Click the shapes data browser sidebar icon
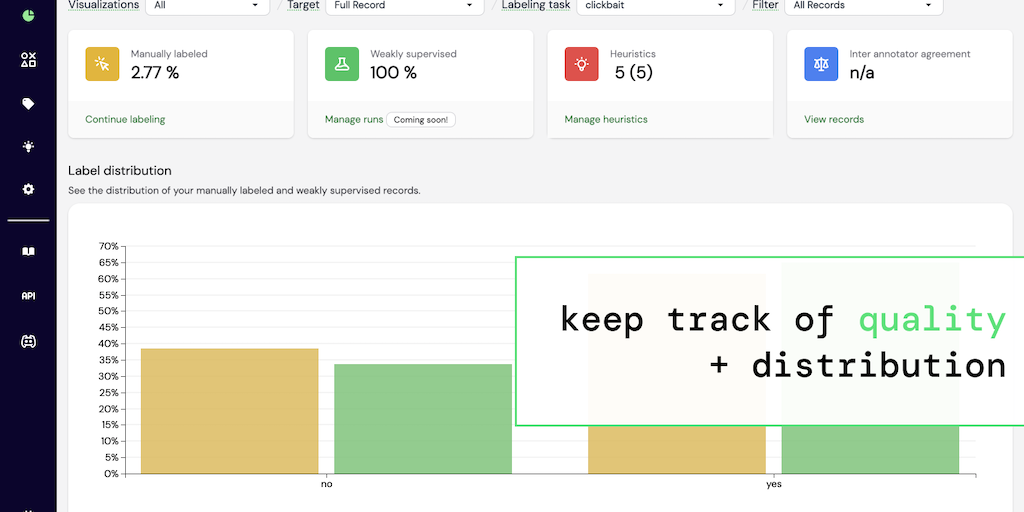 28,60
